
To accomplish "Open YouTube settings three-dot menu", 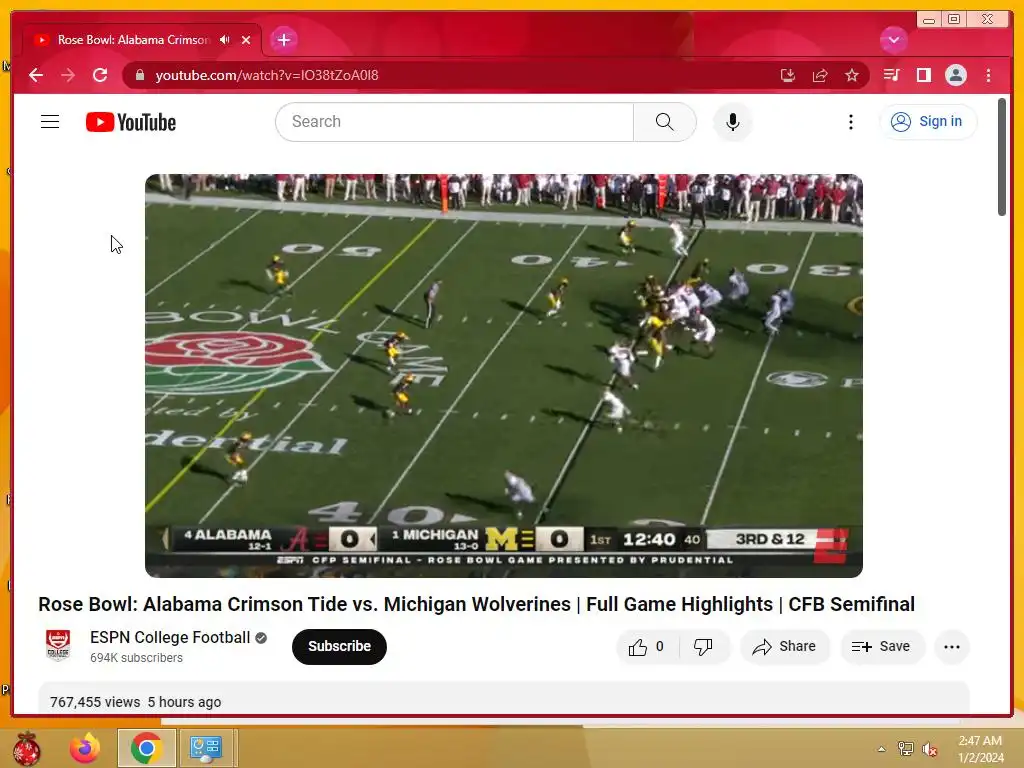I will [850, 122].
